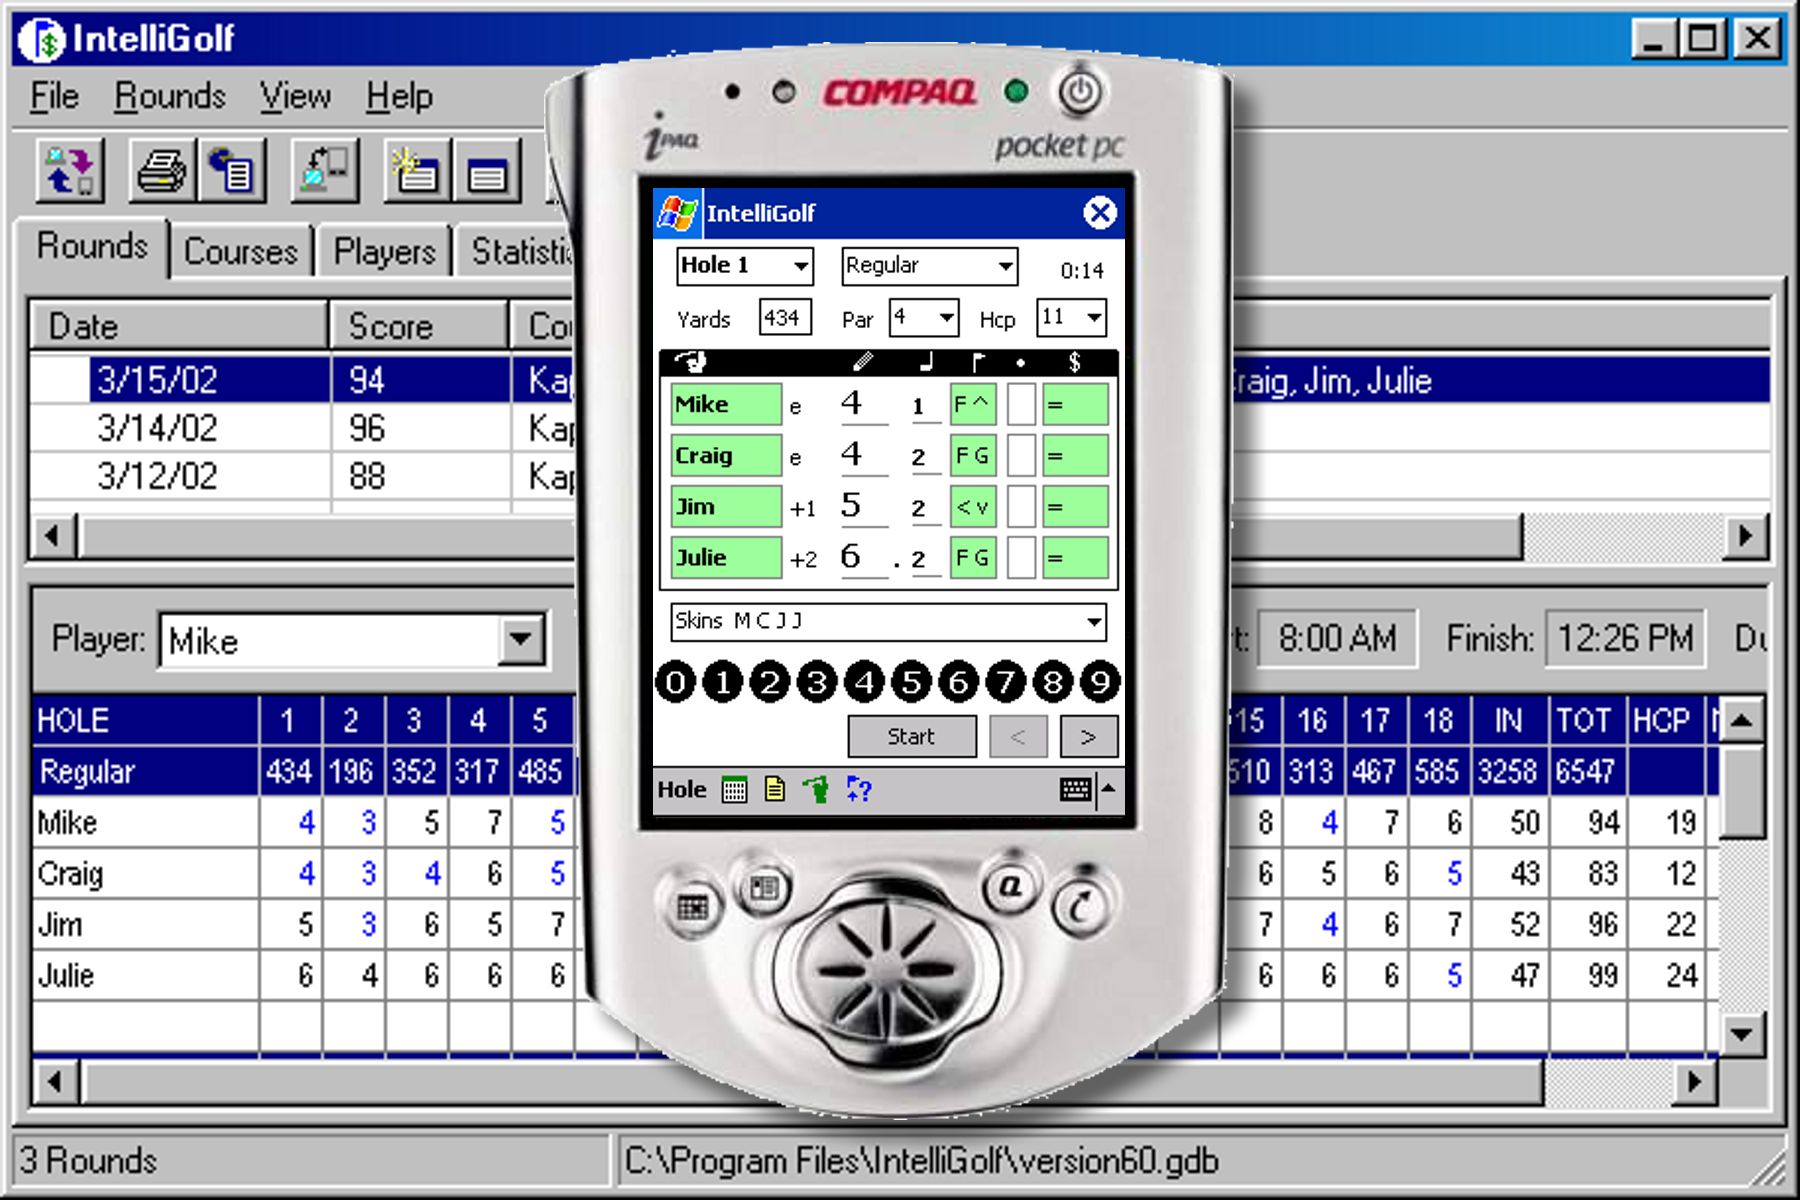Viewport: 1800px width, 1200px height.
Task: Open the Rounds menu
Action: tap(170, 97)
